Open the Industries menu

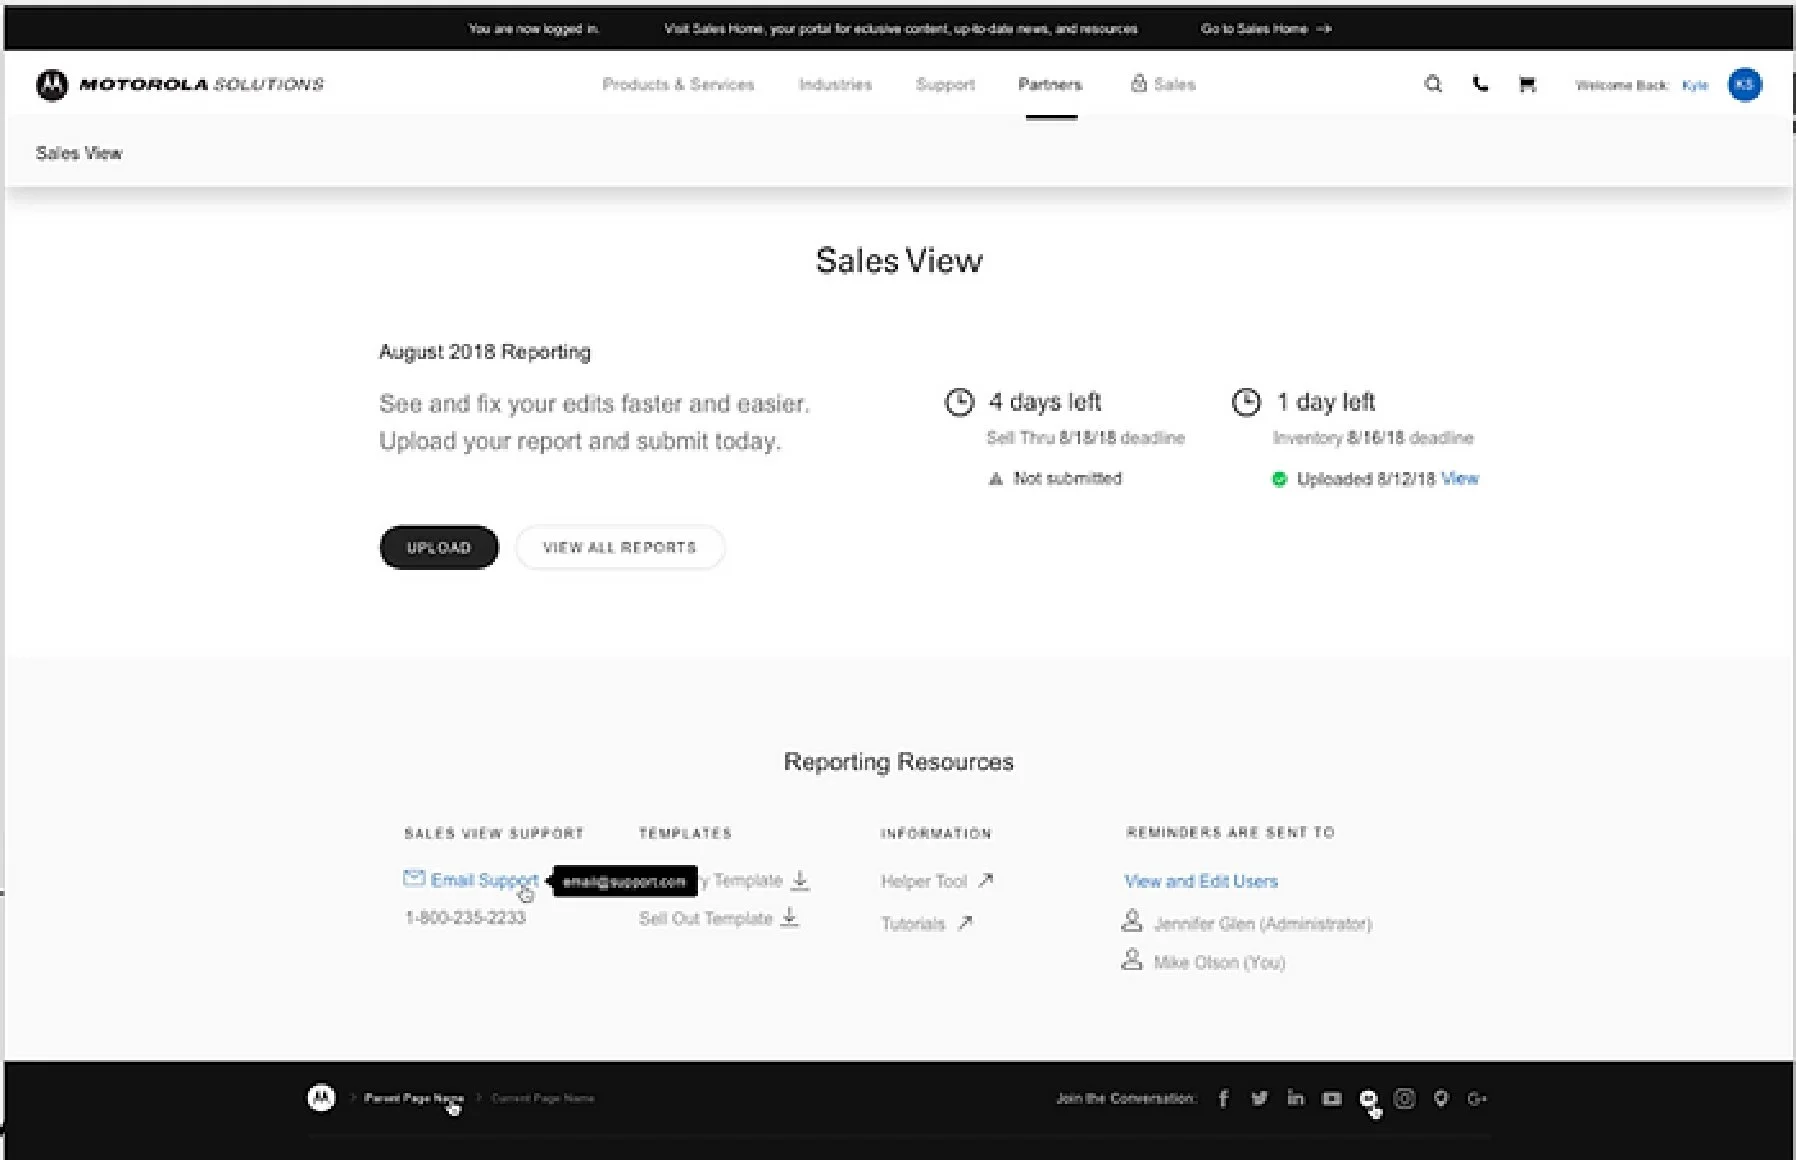point(835,84)
